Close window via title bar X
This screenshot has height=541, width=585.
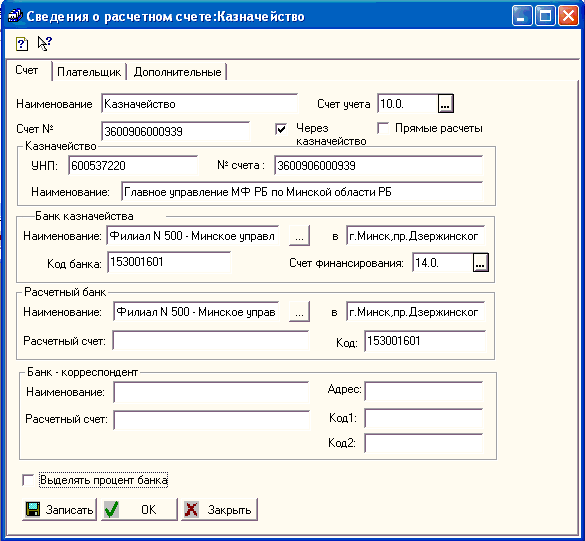[x=568, y=16]
